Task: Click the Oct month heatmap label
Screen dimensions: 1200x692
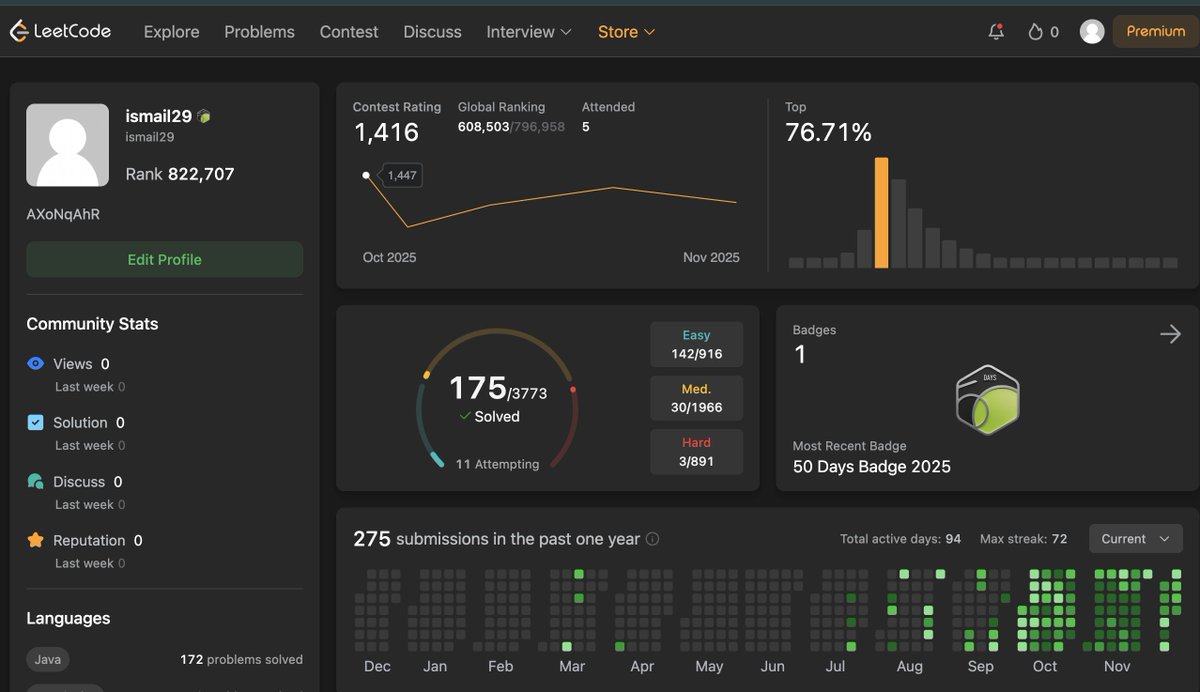Action: (x=1045, y=666)
